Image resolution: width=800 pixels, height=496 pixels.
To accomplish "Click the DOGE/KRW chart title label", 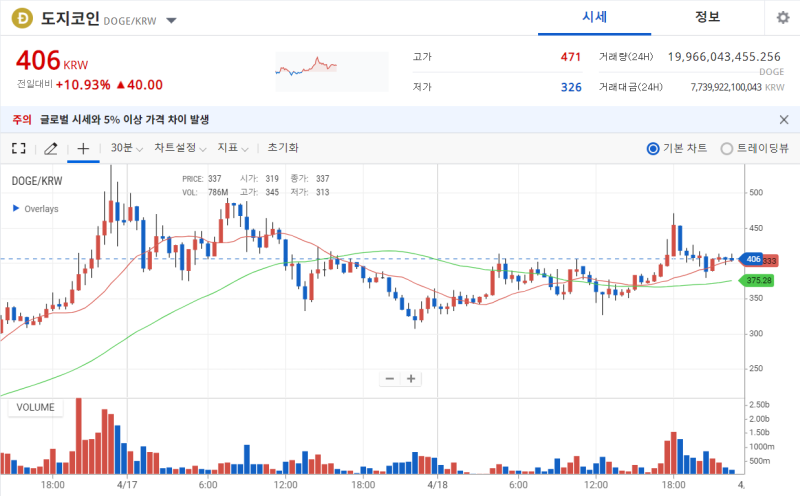I will coord(37,181).
